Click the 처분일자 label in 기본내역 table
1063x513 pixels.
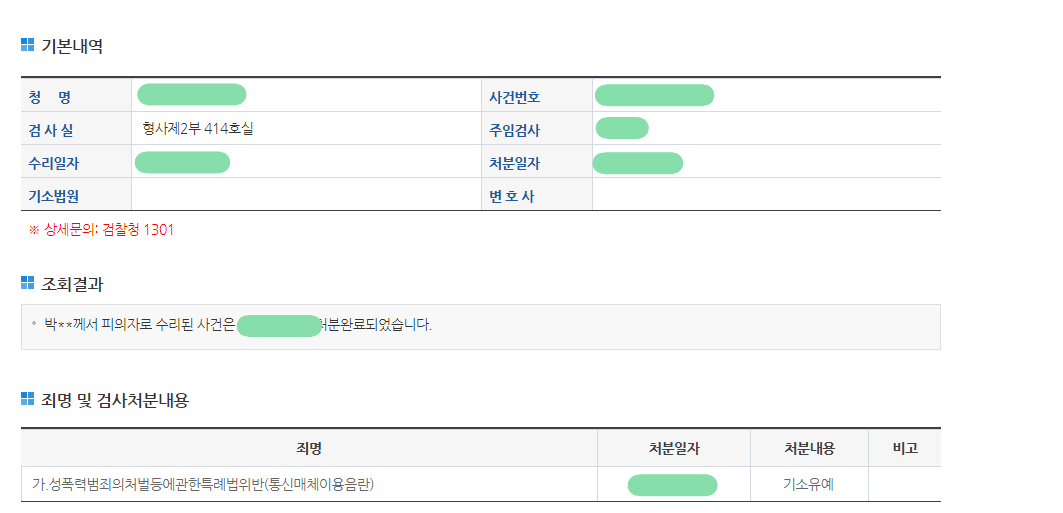click(514, 163)
